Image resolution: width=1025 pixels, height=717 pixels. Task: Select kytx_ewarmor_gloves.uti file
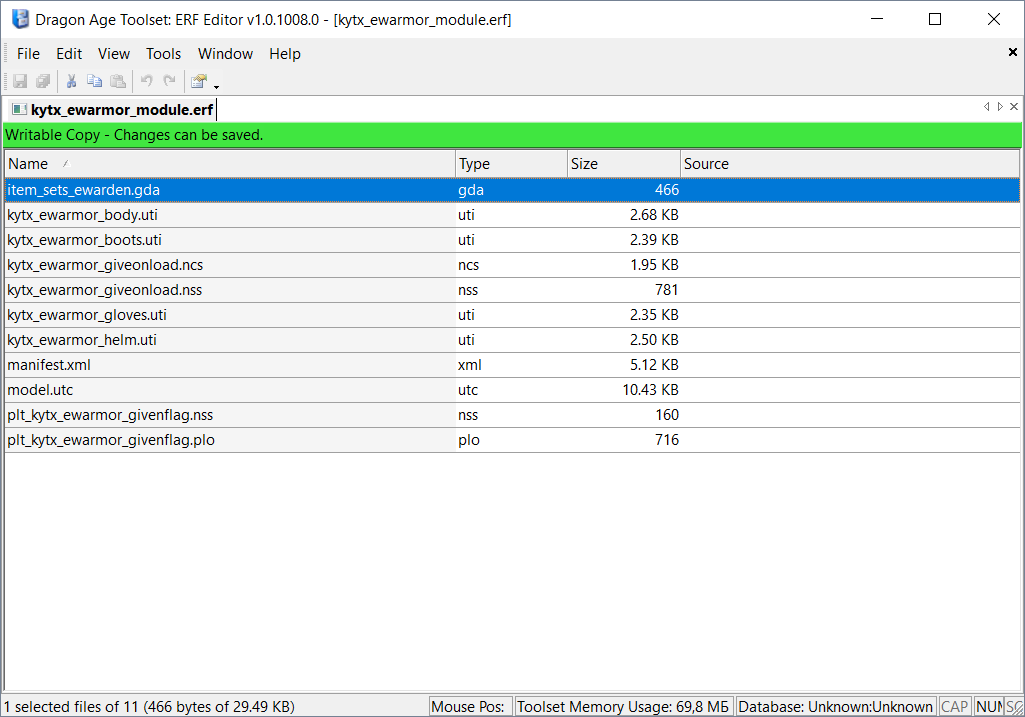coord(512,315)
